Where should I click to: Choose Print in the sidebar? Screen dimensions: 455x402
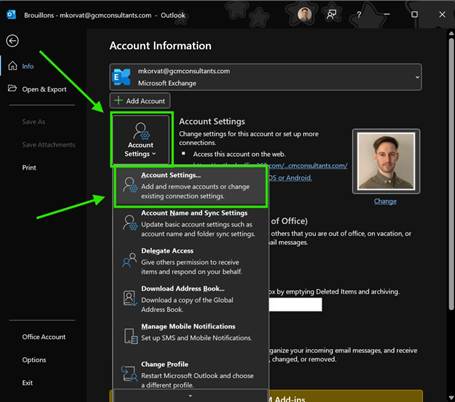coord(29,168)
